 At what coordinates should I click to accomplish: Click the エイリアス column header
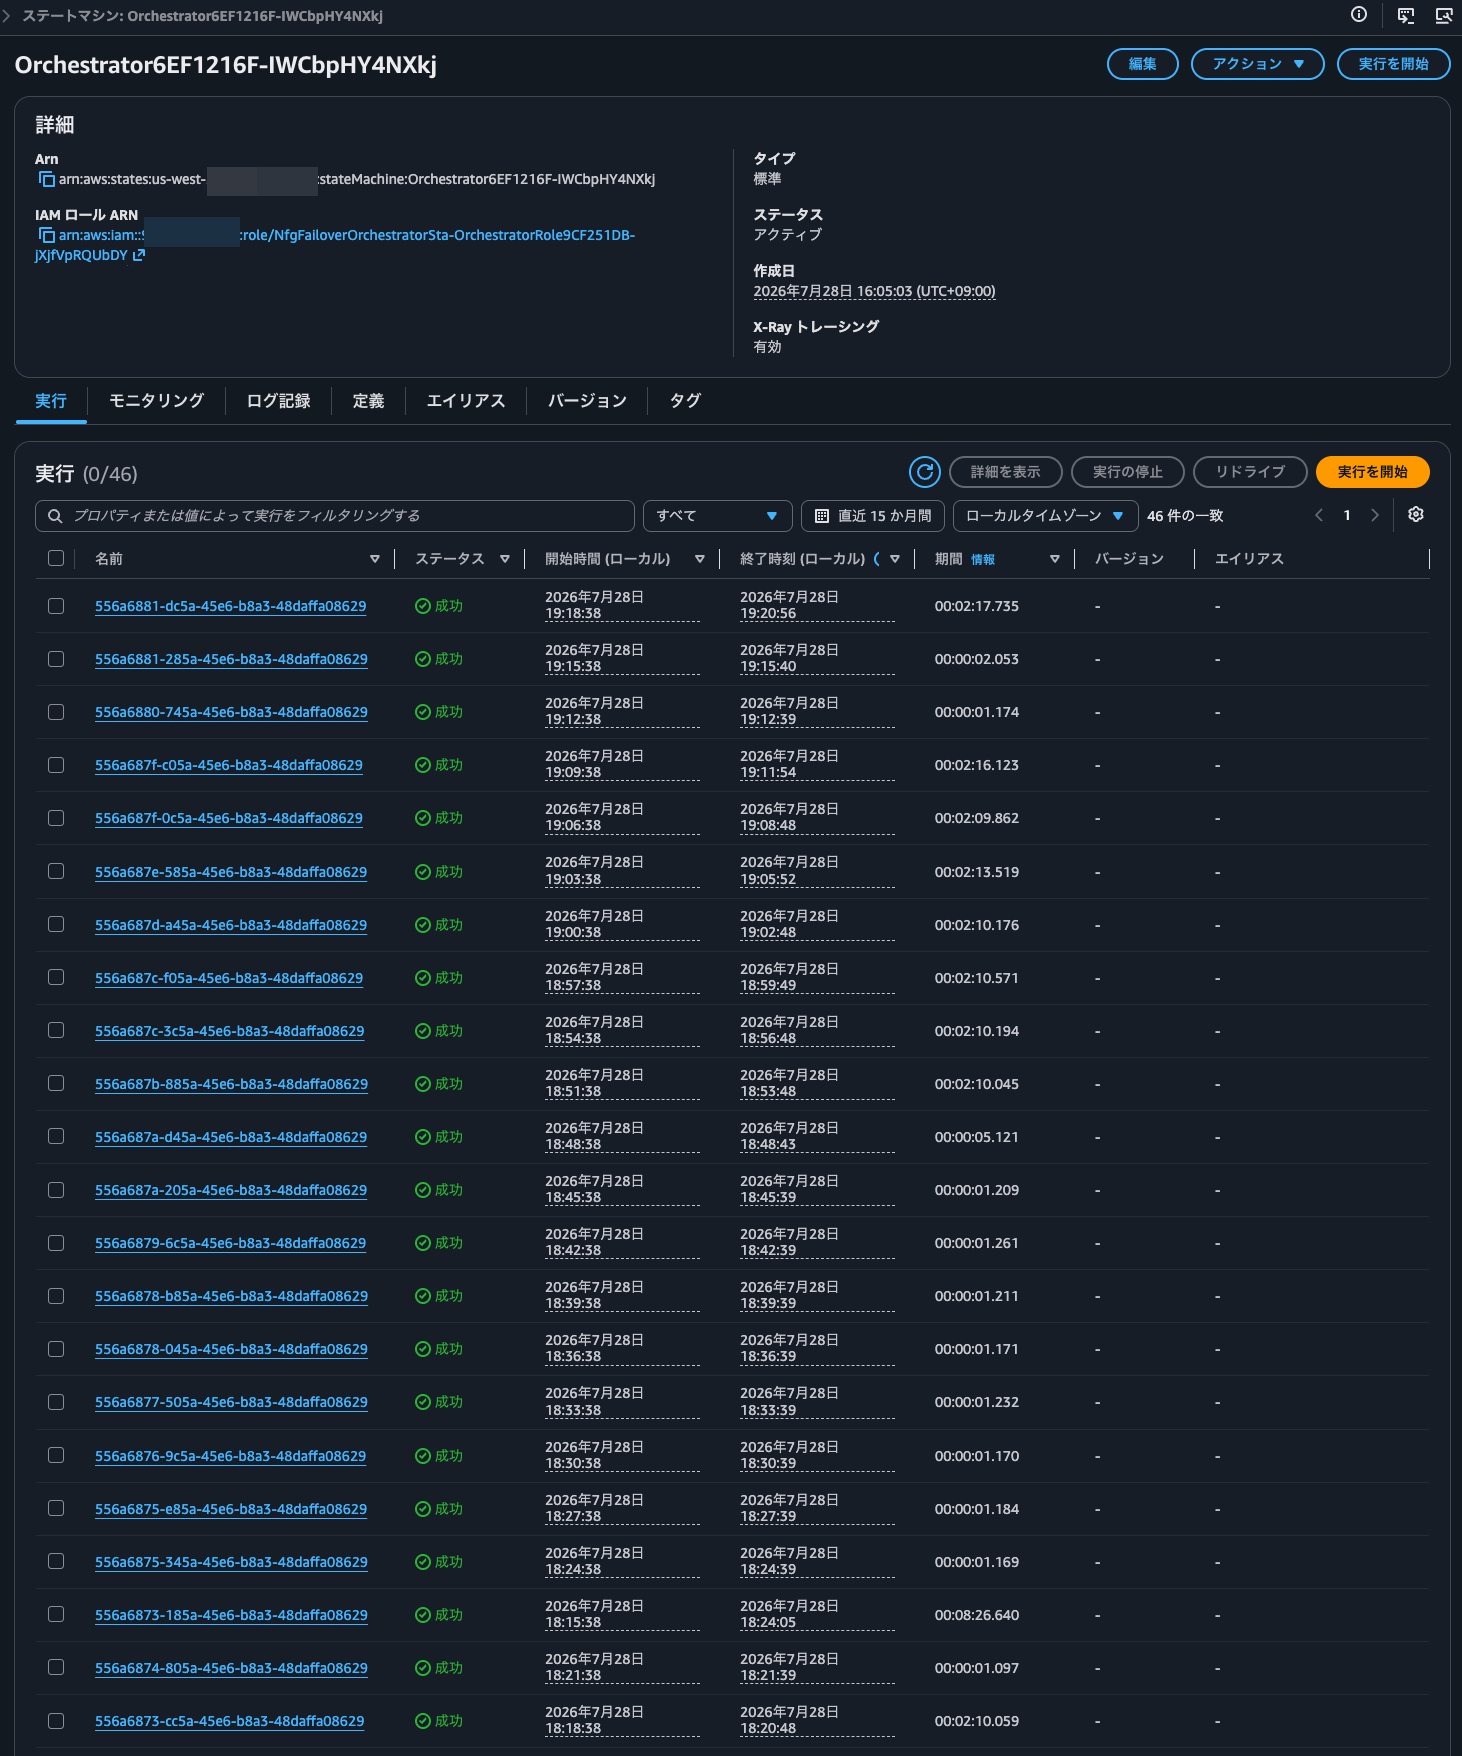point(1249,559)
